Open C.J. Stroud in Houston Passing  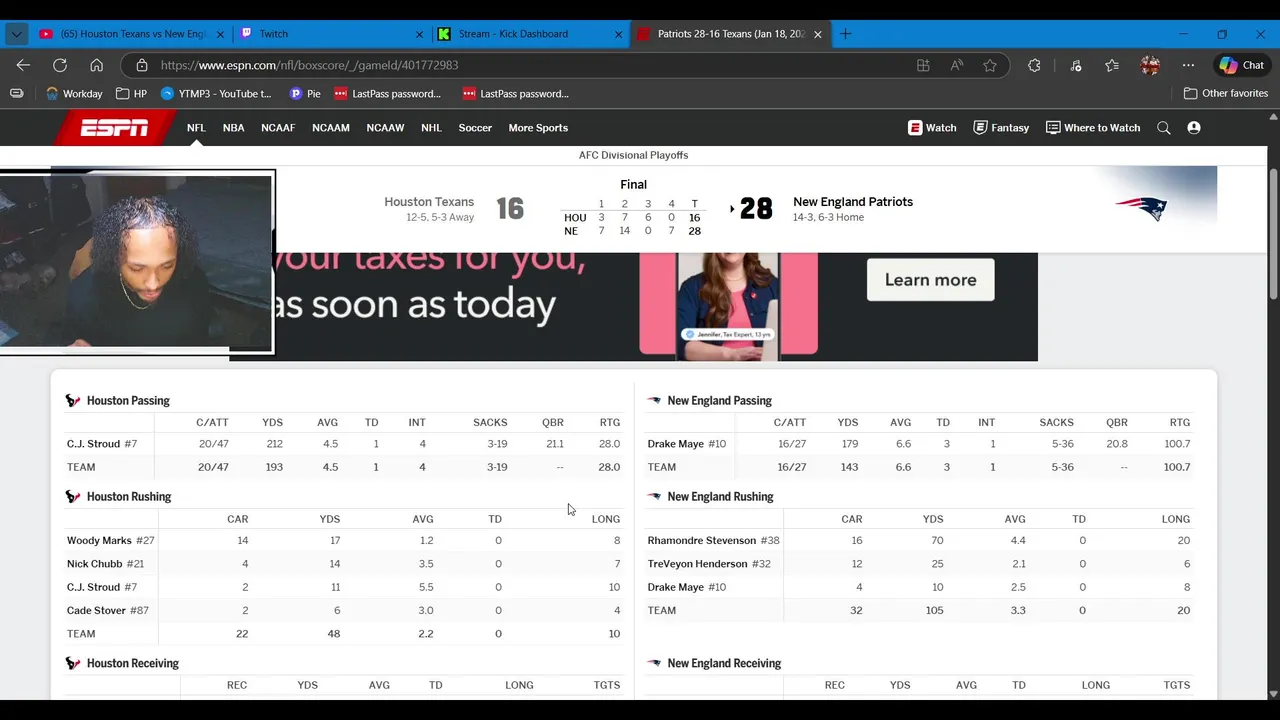point(93,444)
